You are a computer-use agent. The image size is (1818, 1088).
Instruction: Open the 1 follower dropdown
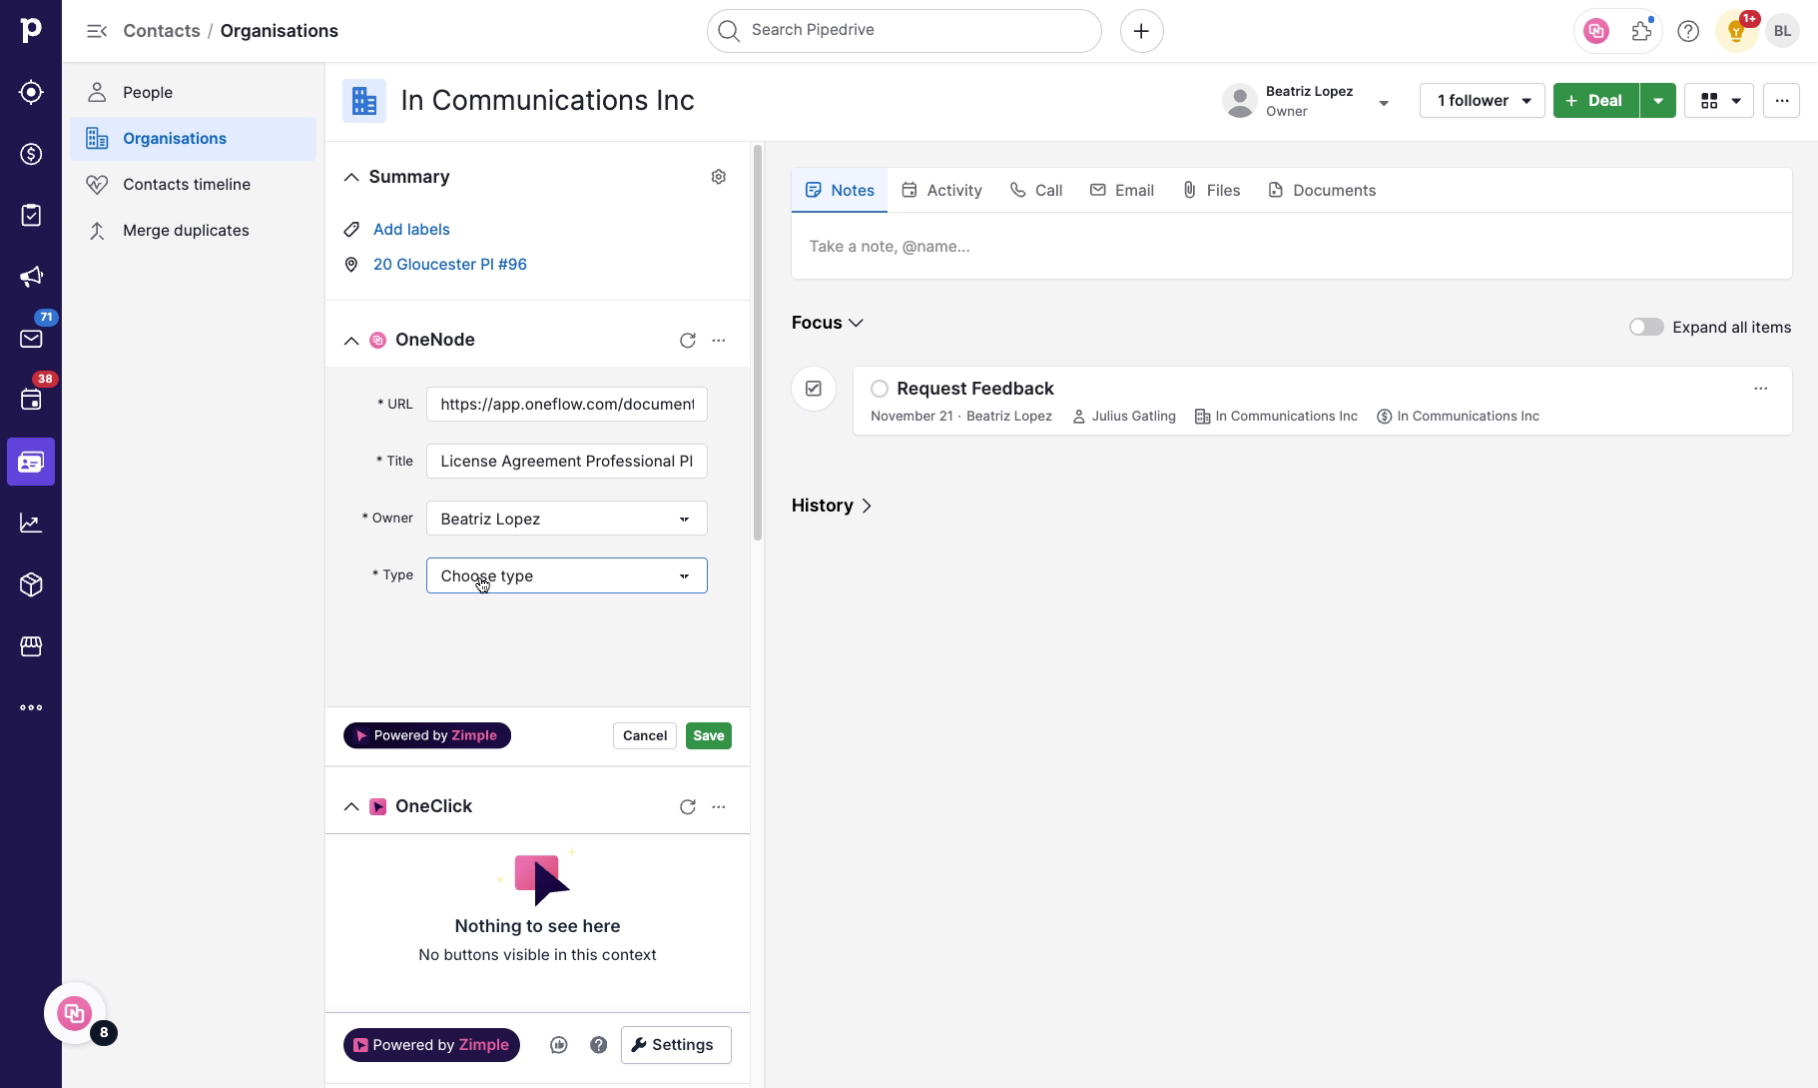[x=1482, y=100]
